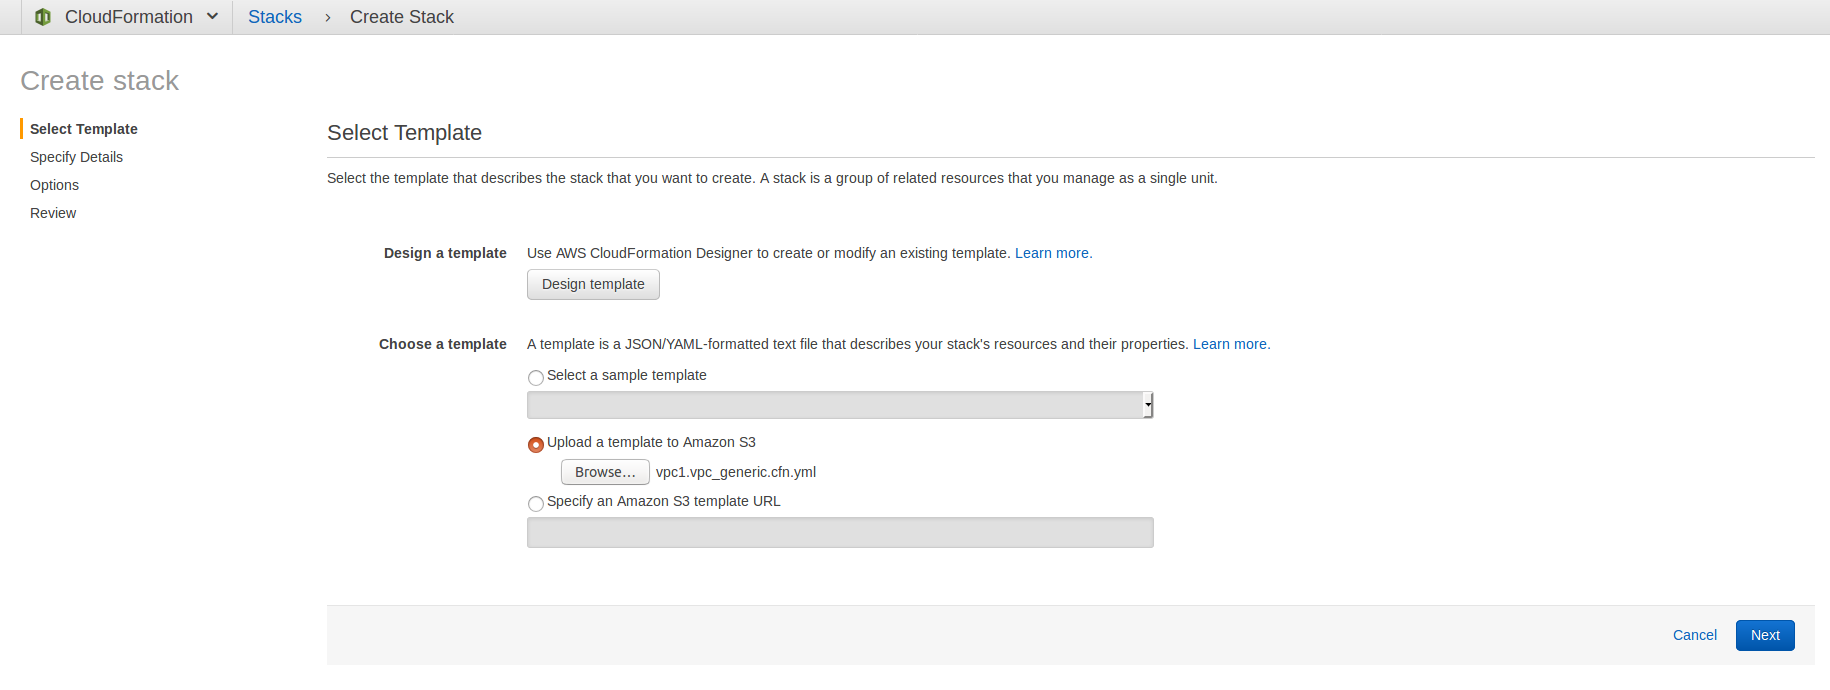
Task: Open Learn more link about templates
Action: coord(1231,344)
